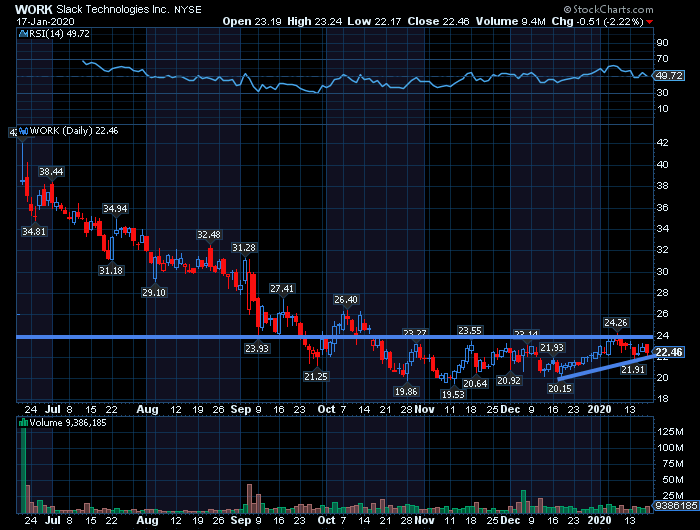Click the 28 mark on the price axis
Screen dimensions: 700x530
662,293
